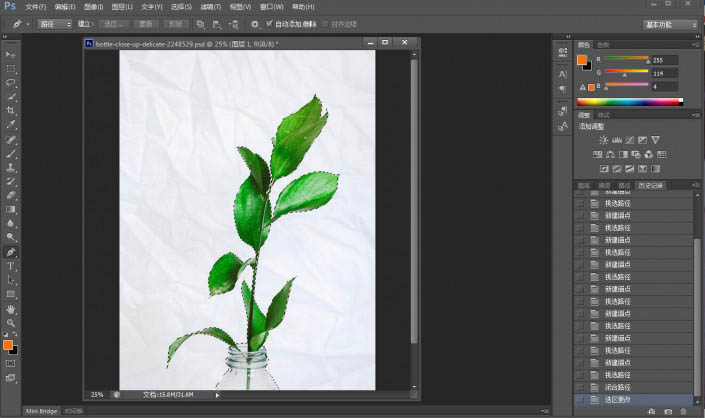Select the Zoom tool
Screen dimensions: 705x418
[11, 323]
